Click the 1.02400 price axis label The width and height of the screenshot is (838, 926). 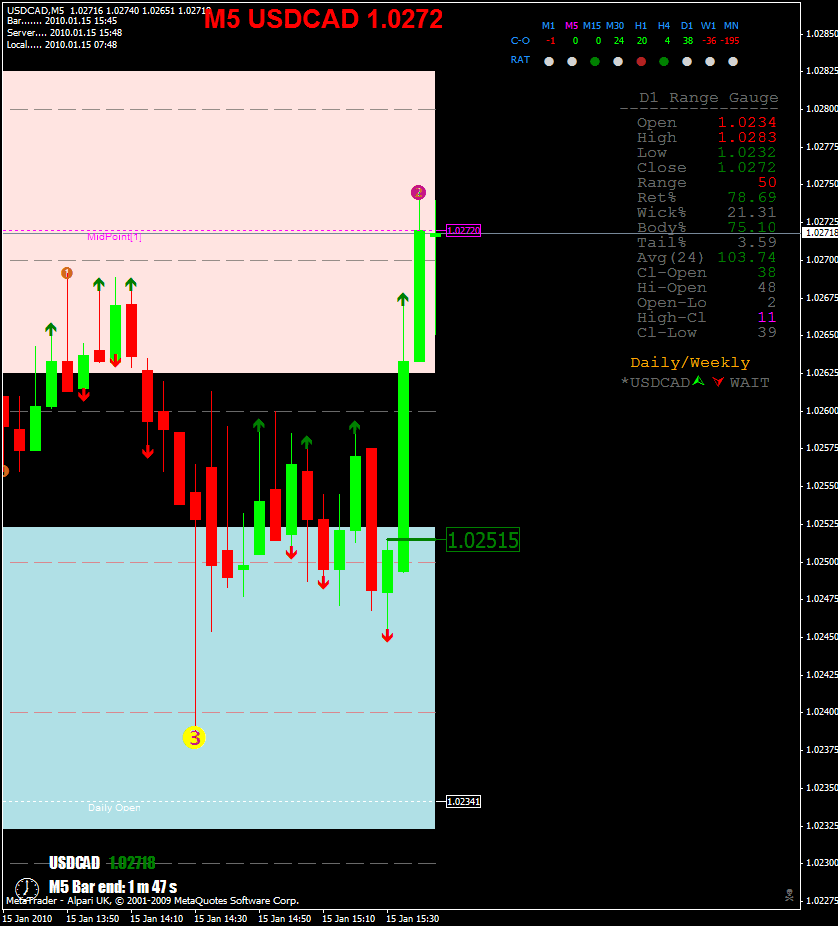(821, 712)
